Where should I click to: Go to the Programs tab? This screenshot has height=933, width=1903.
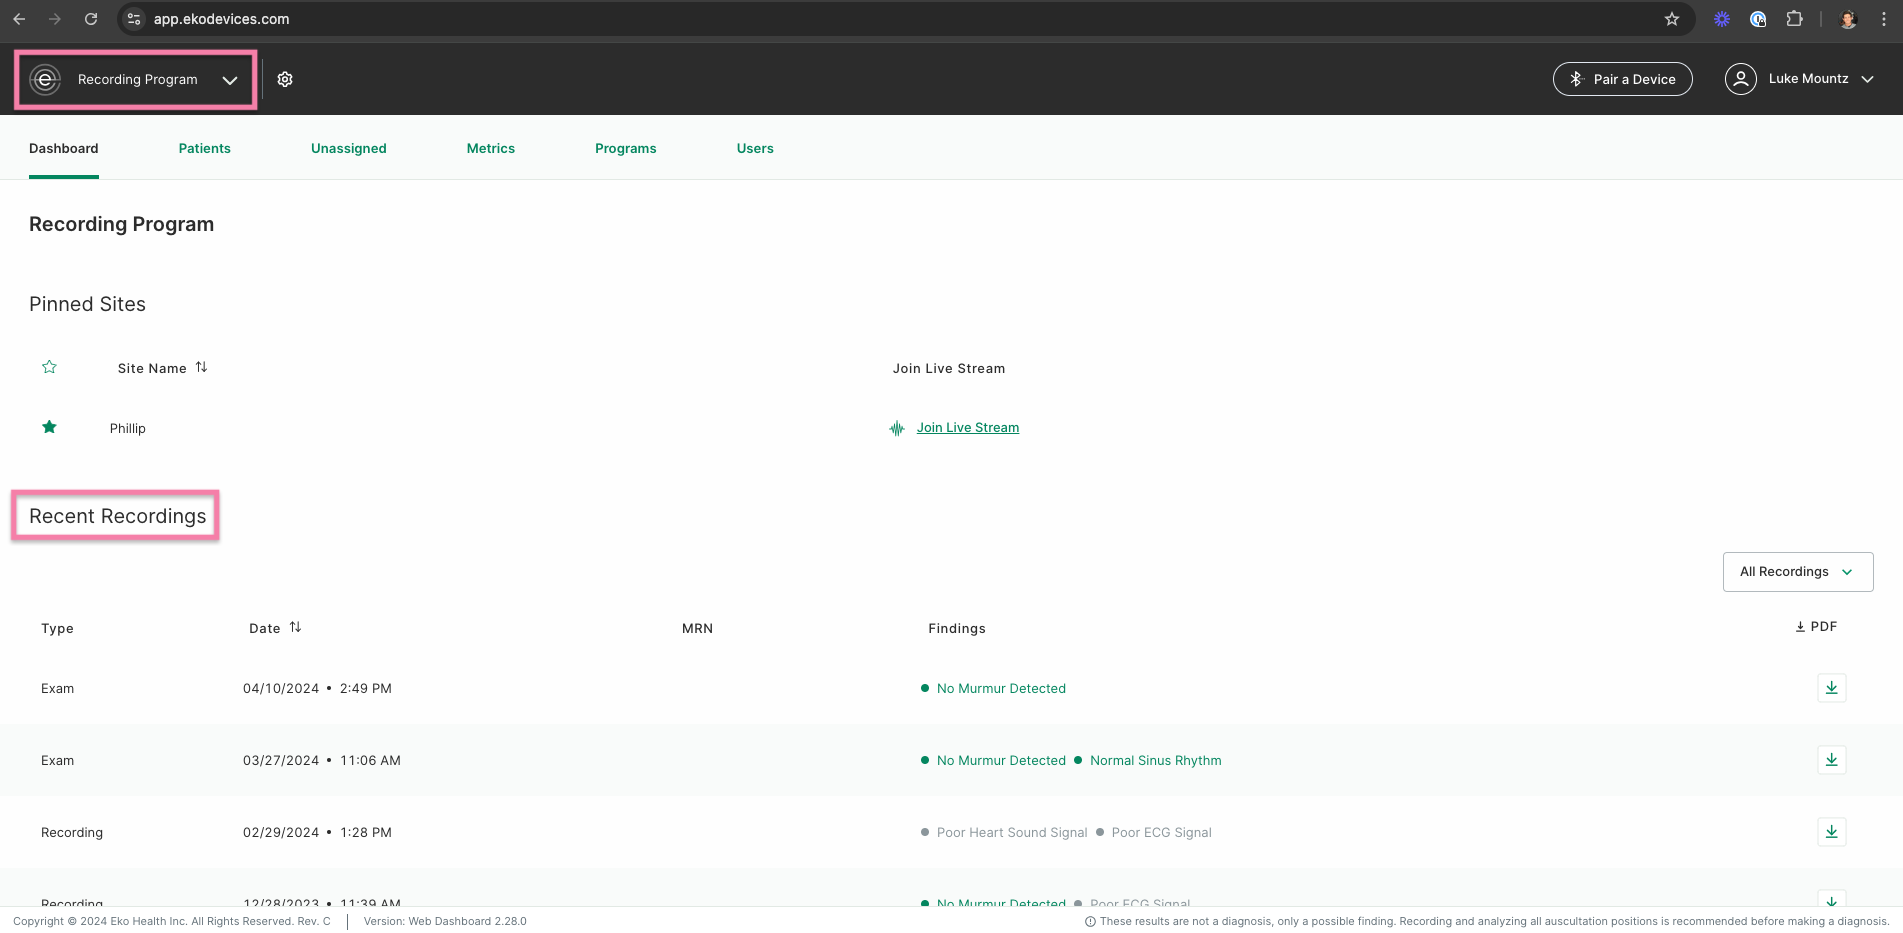pos(626,148)
